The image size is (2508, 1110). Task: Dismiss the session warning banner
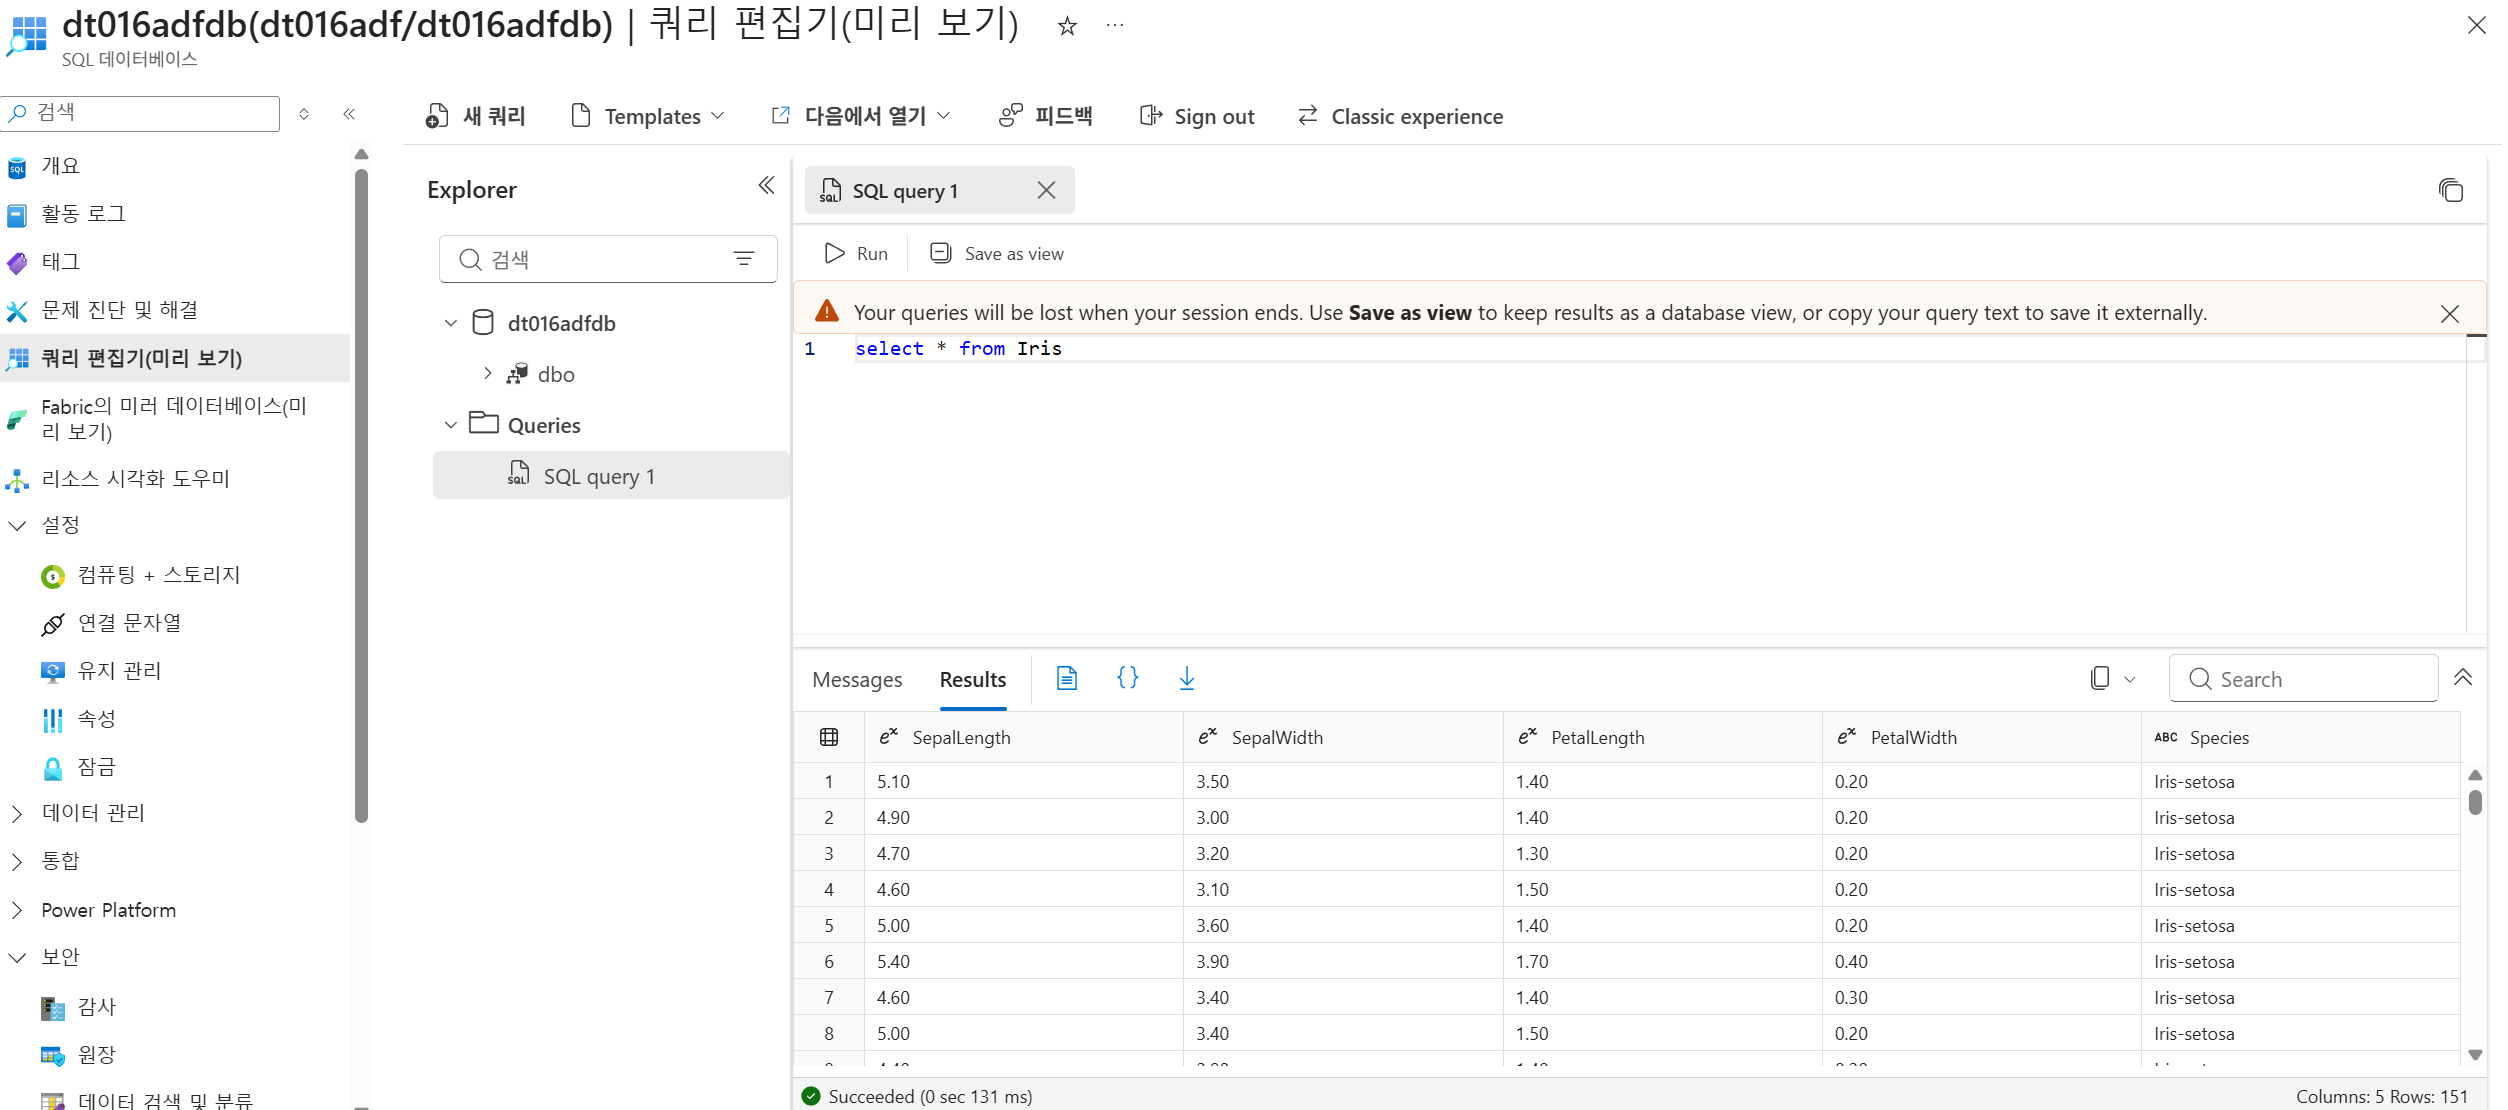click(2450, 314)
